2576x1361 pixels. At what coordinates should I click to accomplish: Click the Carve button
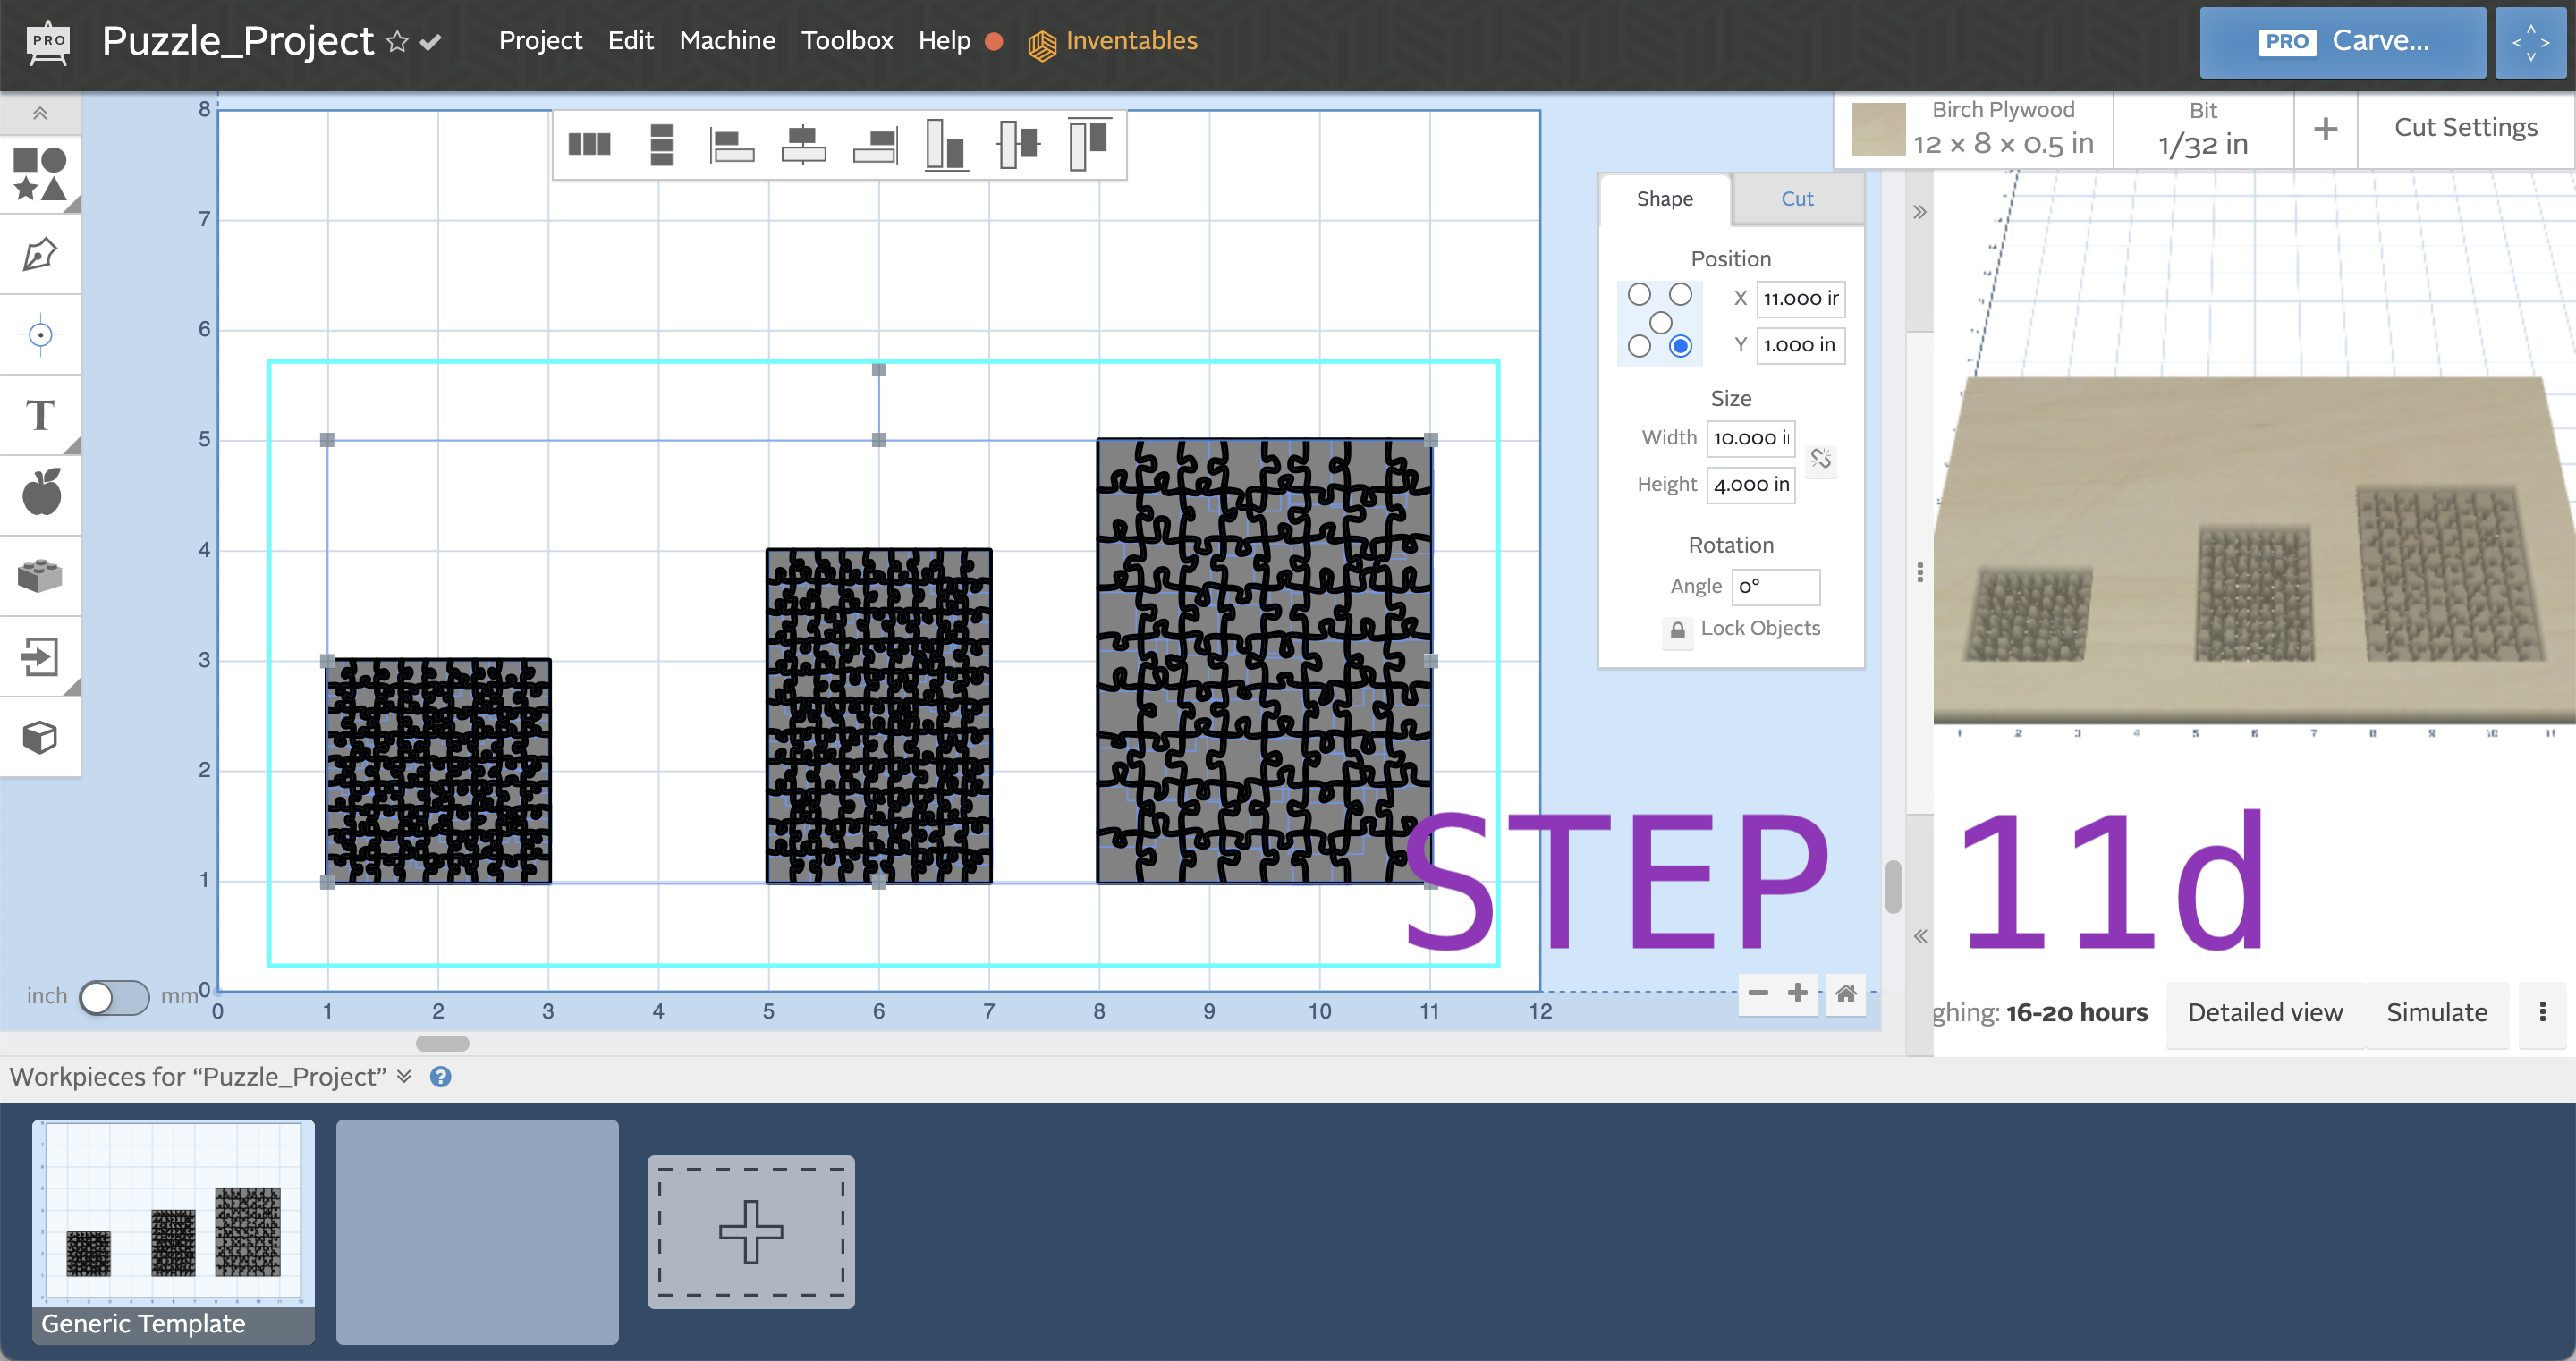coord(2342,41)
